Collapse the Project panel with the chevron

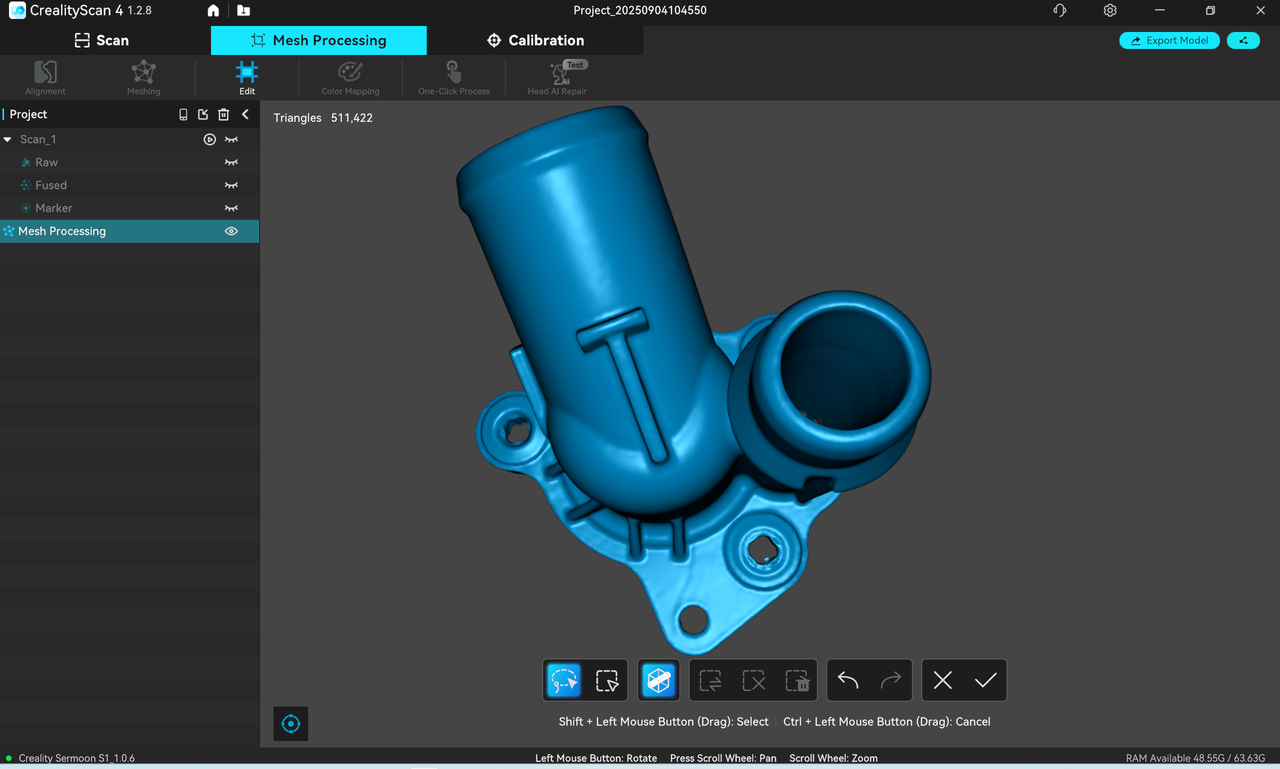pyautogui.click(x=245, y=115)
